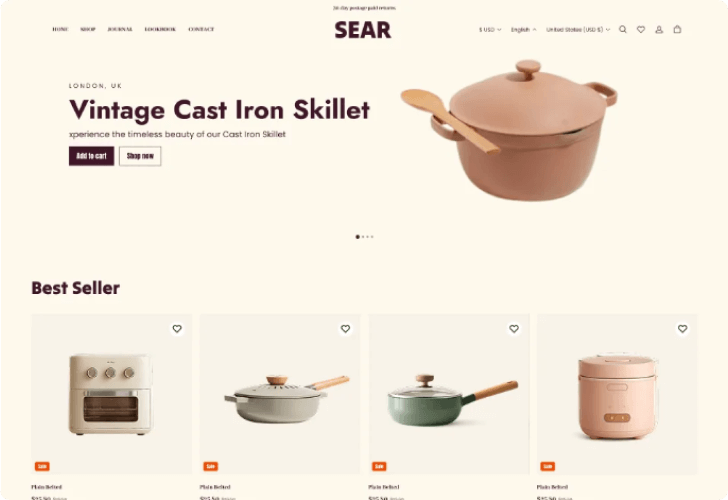This screenshot has height=500, width=728.
Task: Add the pink rice cooker to wishlist
Action: [x=682, y=329]
